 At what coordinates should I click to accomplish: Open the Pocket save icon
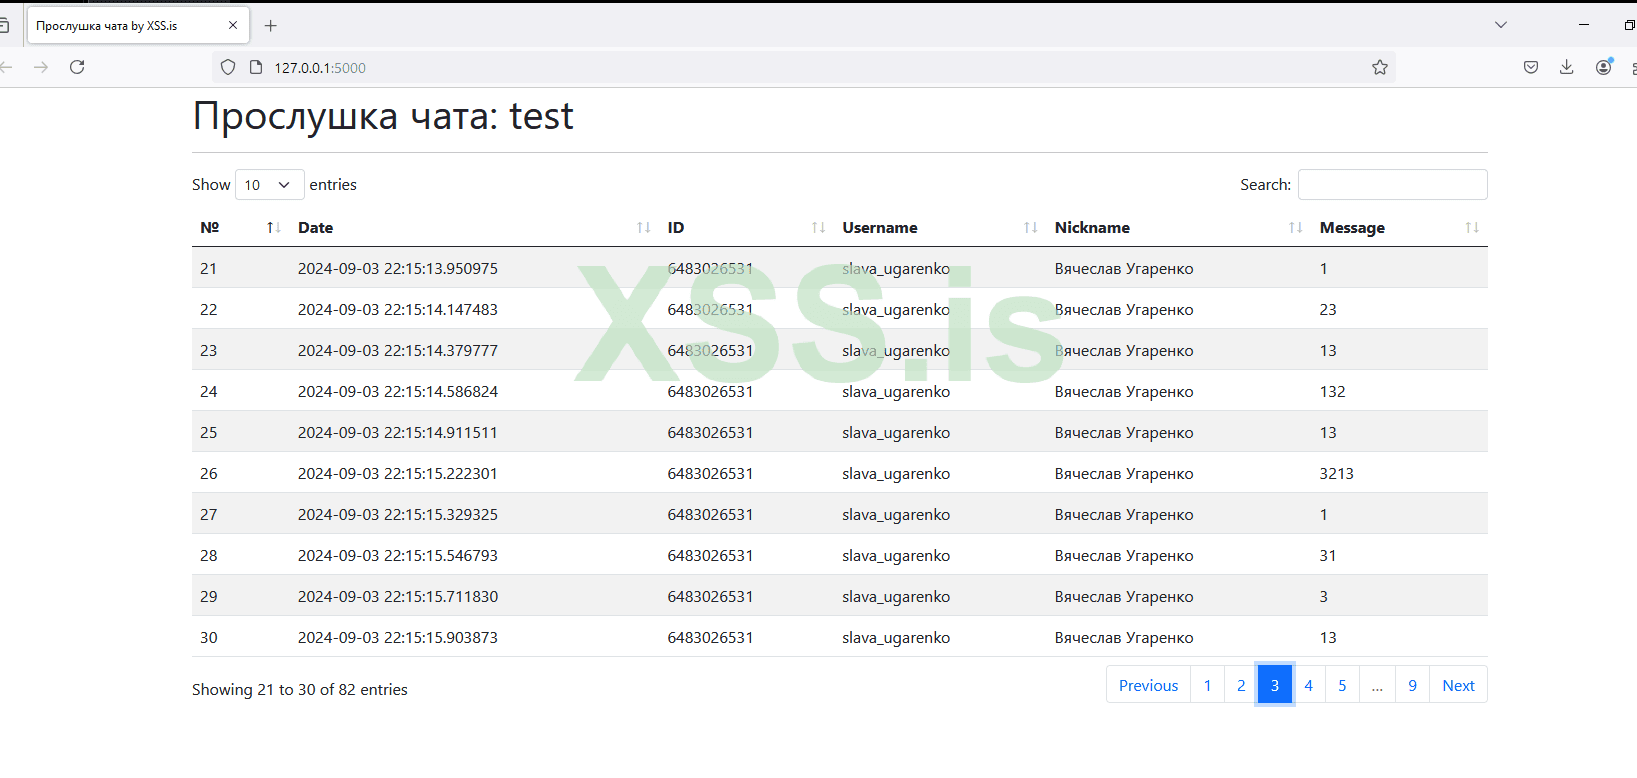[x=1530, y=67]
